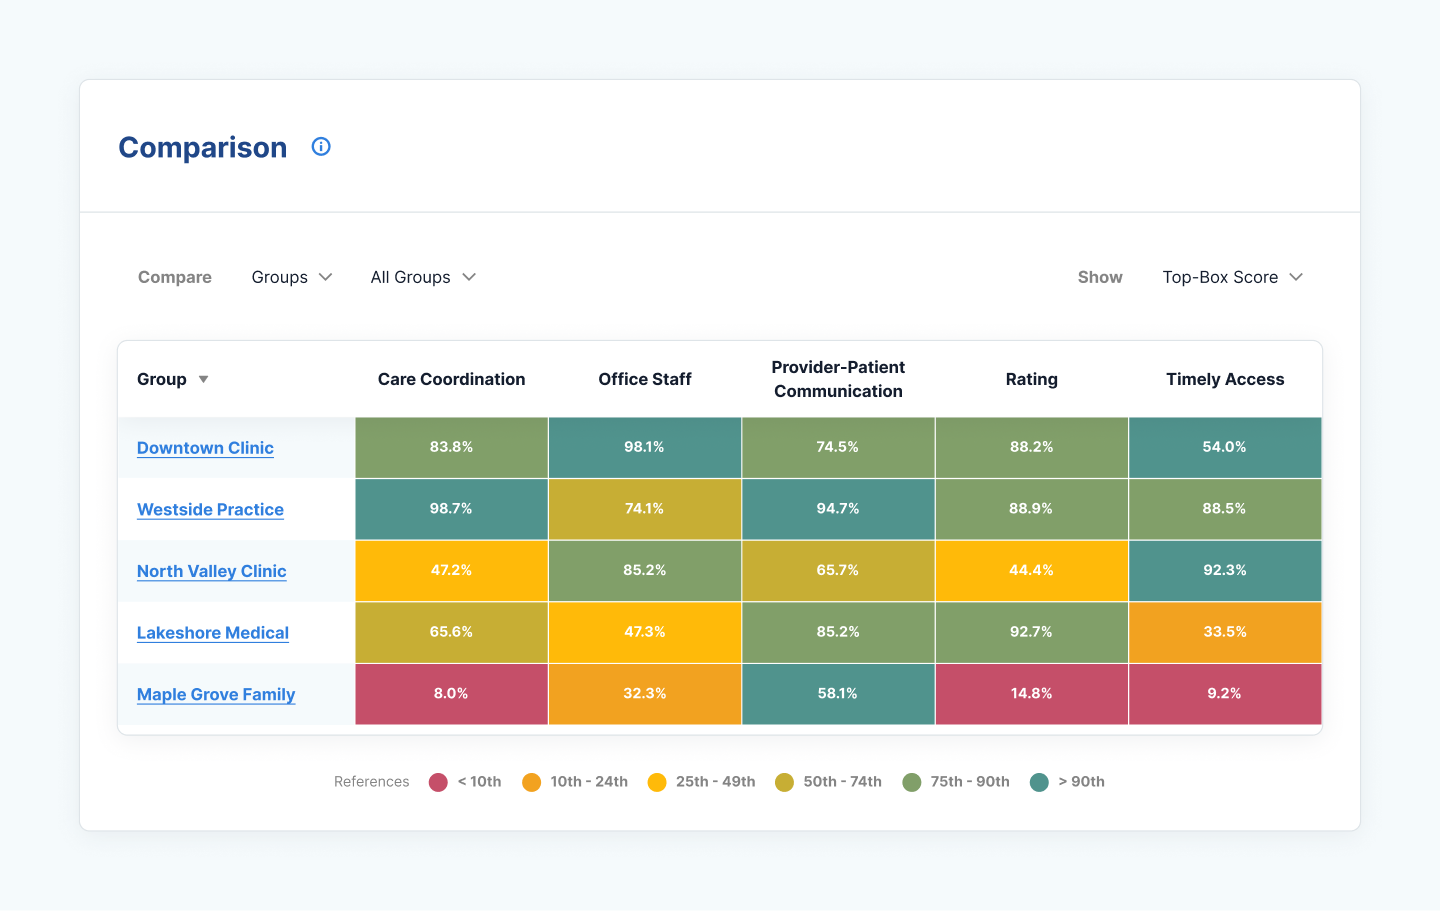
Task: Select the 9.2% cell
Action: tap(1225, 694)
